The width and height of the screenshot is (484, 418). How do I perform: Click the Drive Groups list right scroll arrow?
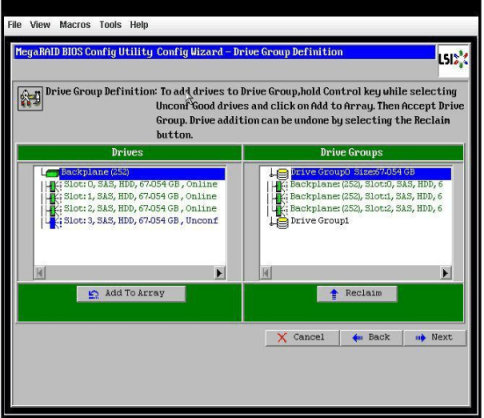click(x=445, y=273)
